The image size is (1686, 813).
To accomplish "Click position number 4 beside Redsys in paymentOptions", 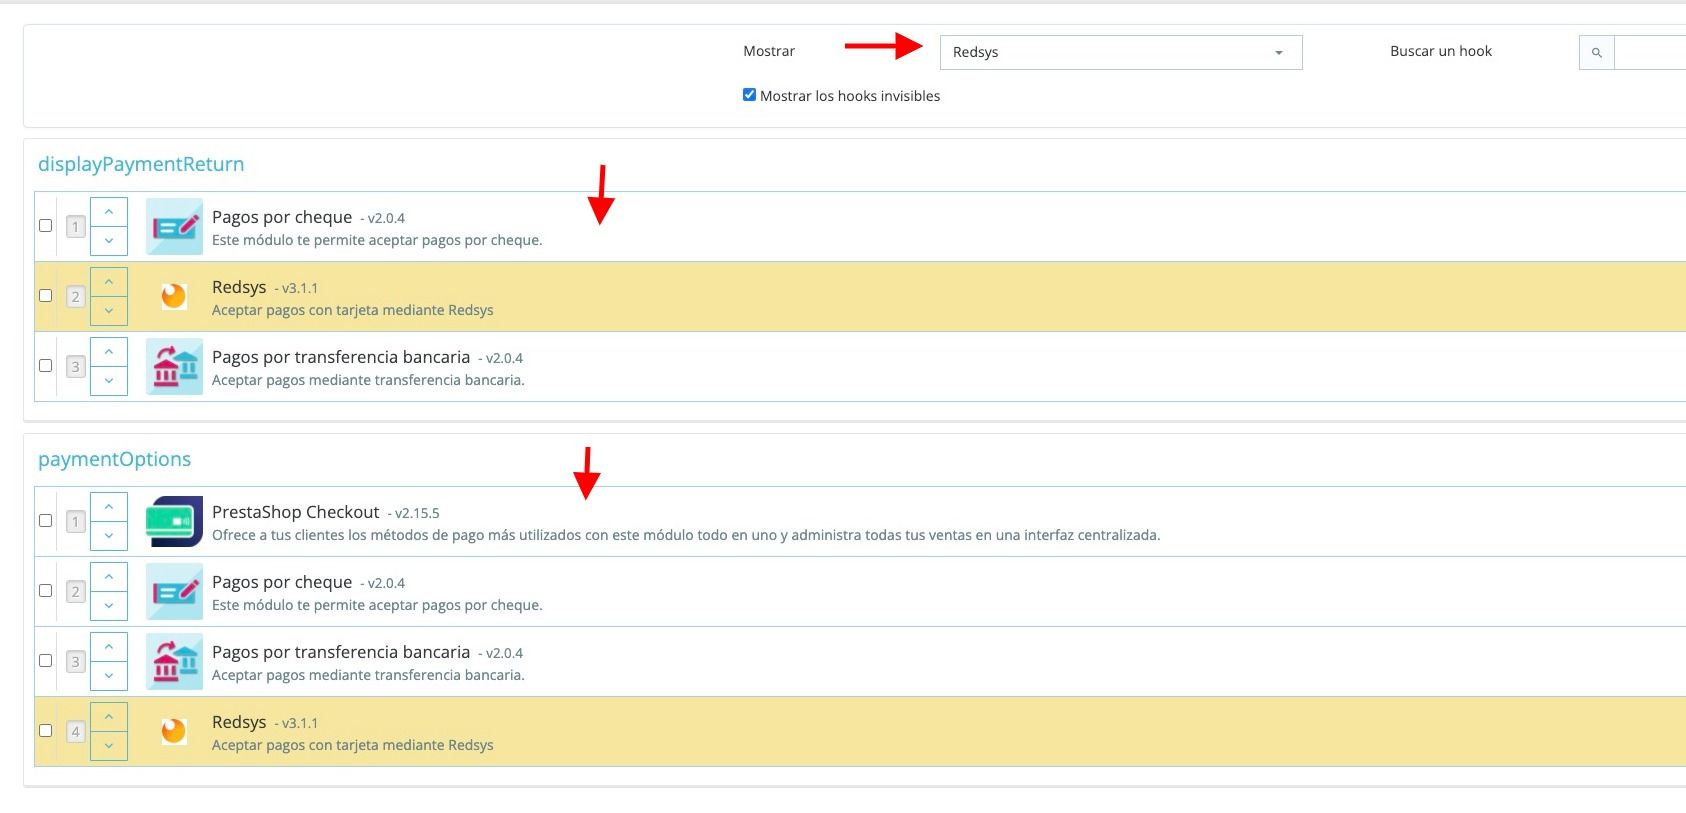I will click(x=75, y=732).
